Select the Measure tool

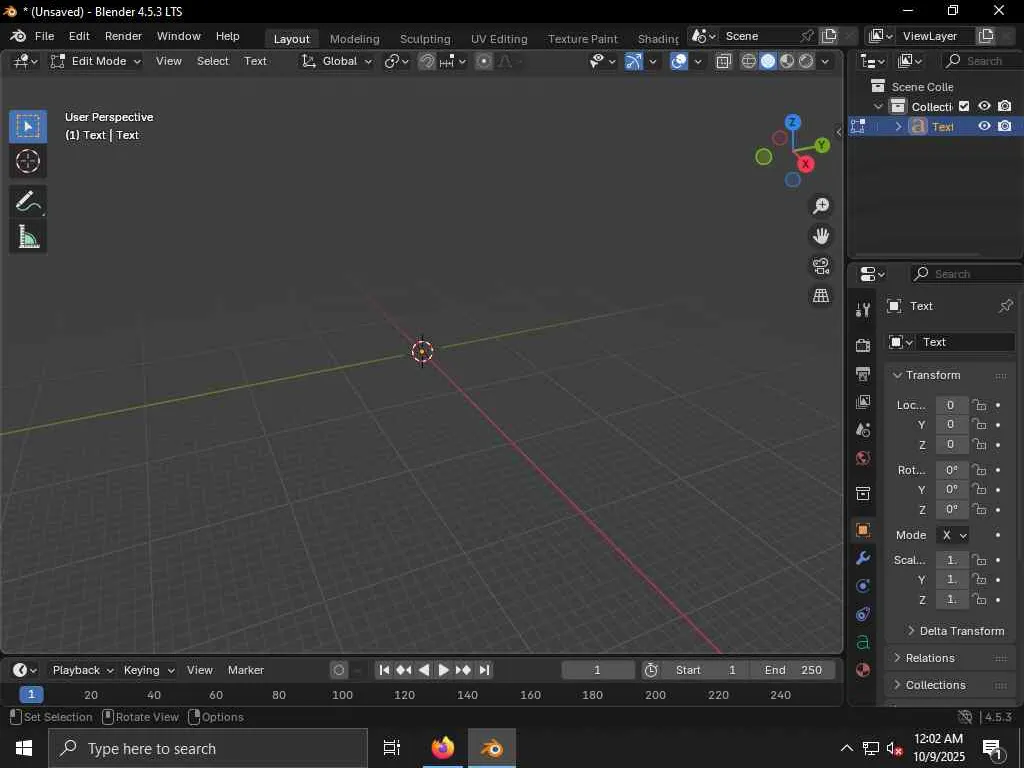(28, 237)
